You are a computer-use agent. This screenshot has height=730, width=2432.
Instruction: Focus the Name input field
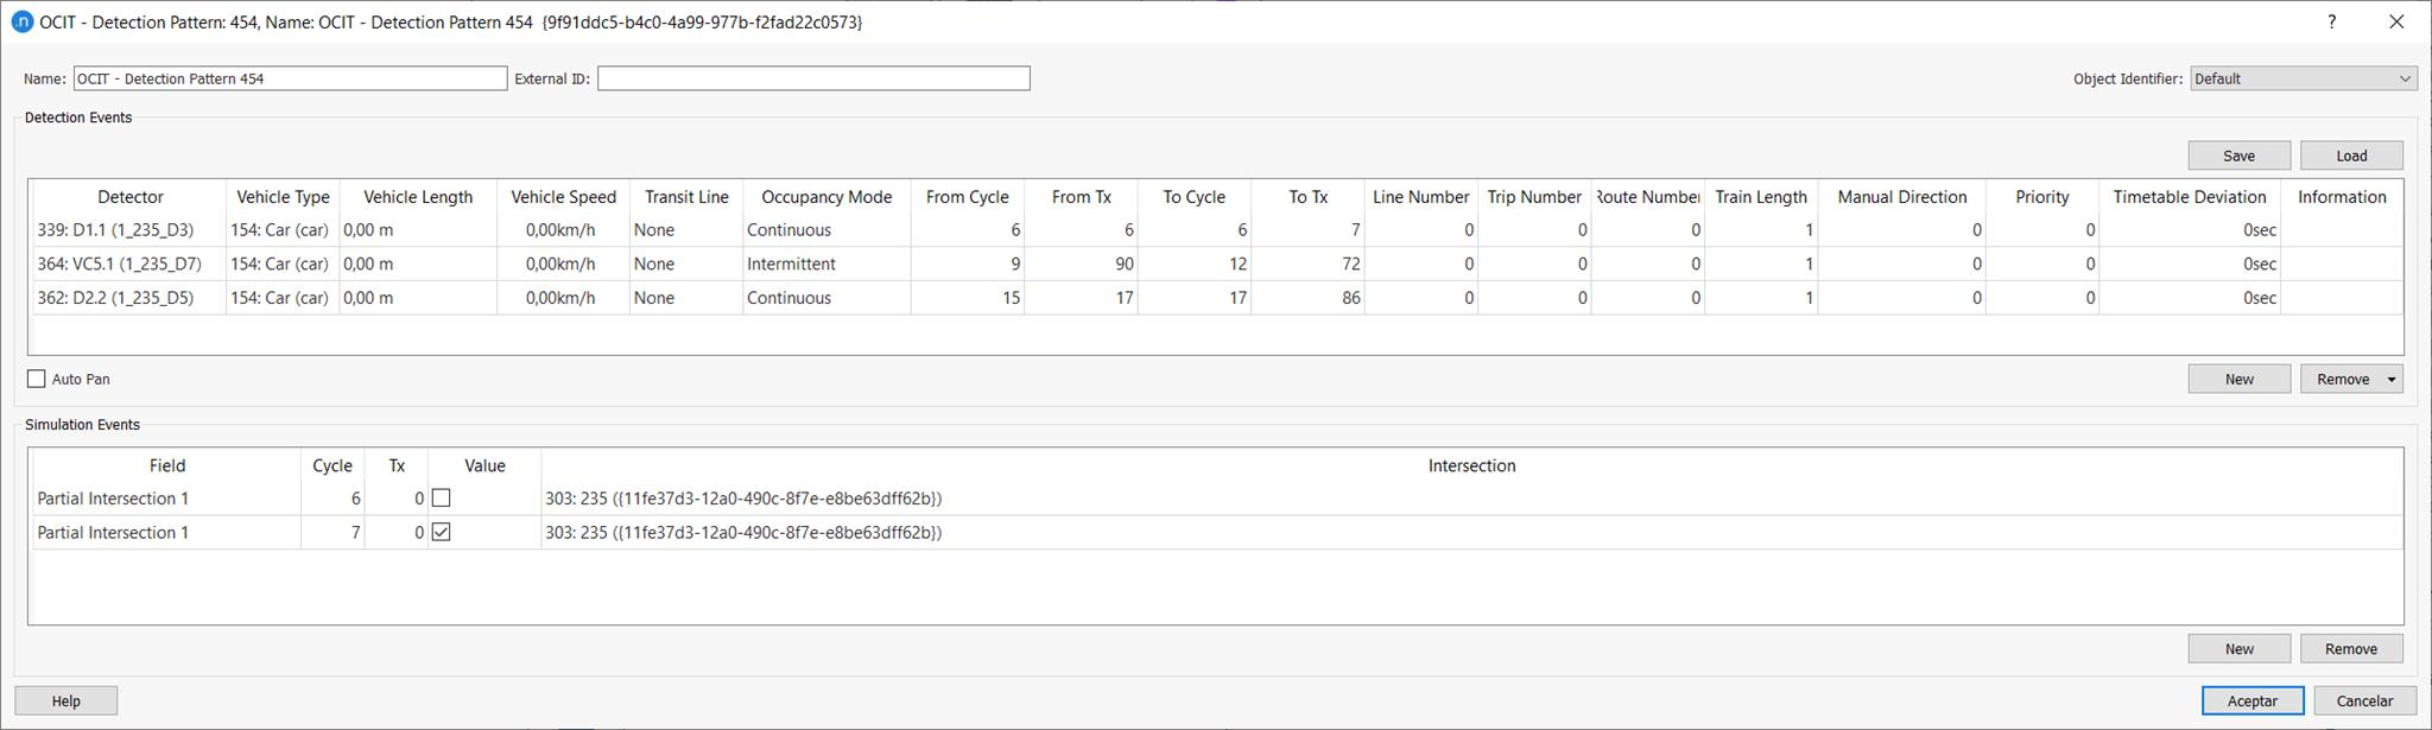tap(290, 78)
